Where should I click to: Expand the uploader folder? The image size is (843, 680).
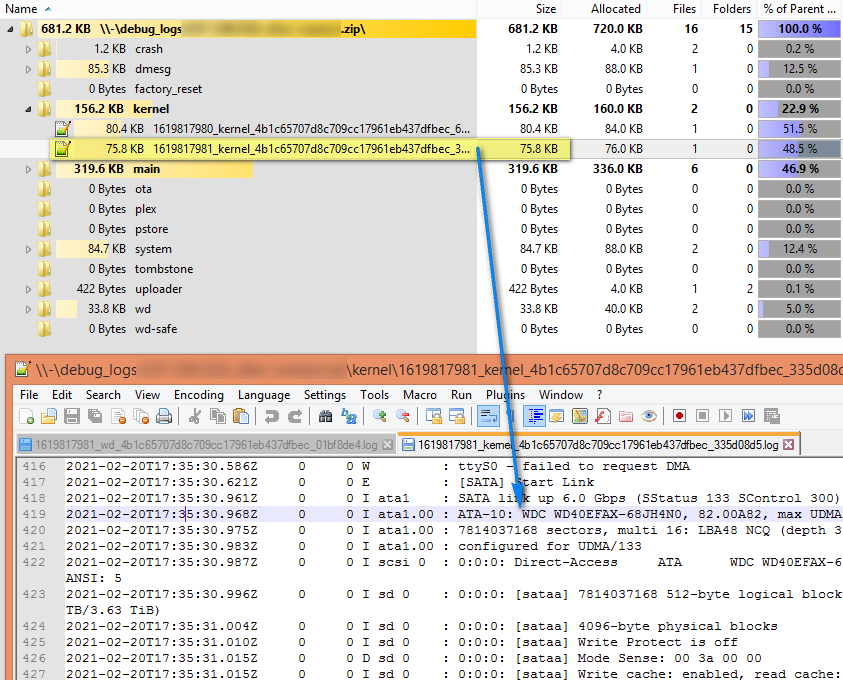click(x=28, y=289)
